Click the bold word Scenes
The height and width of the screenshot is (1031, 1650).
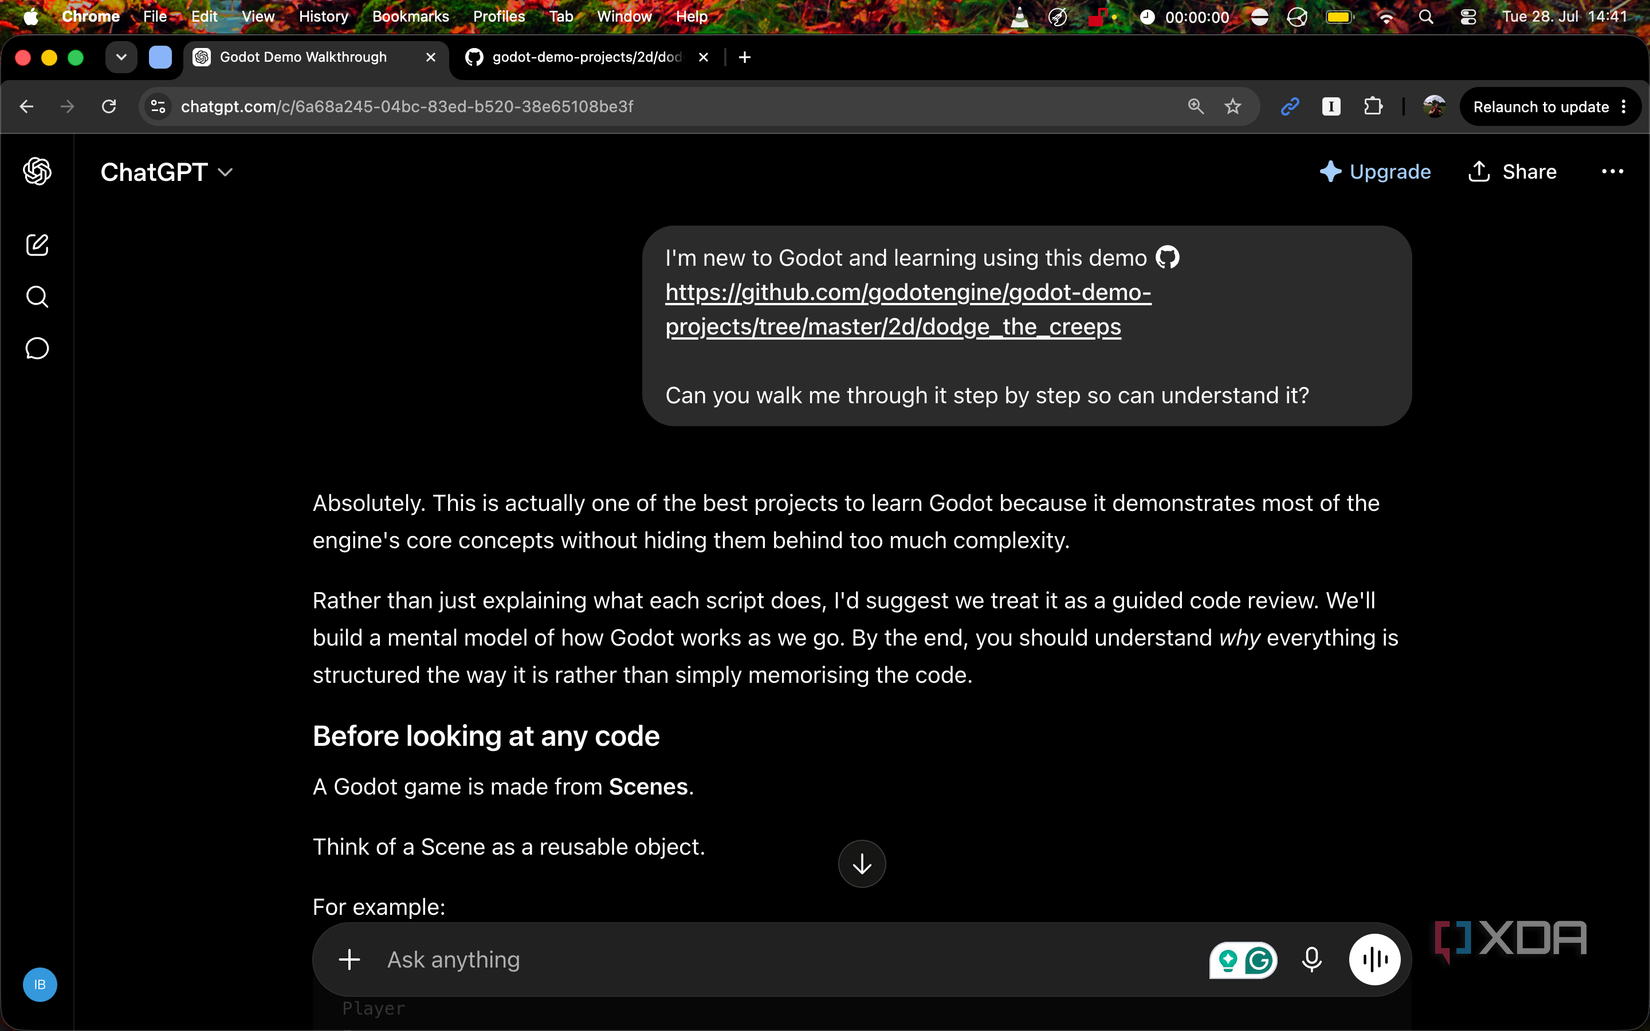(648, 787)
